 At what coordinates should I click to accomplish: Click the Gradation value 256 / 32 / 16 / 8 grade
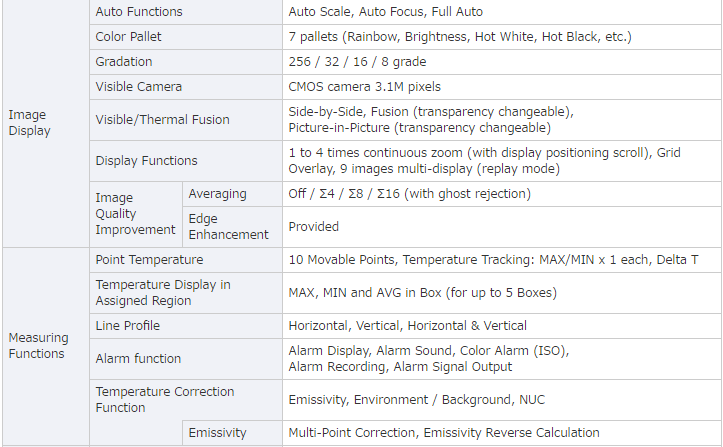click(x=357, y=62)
